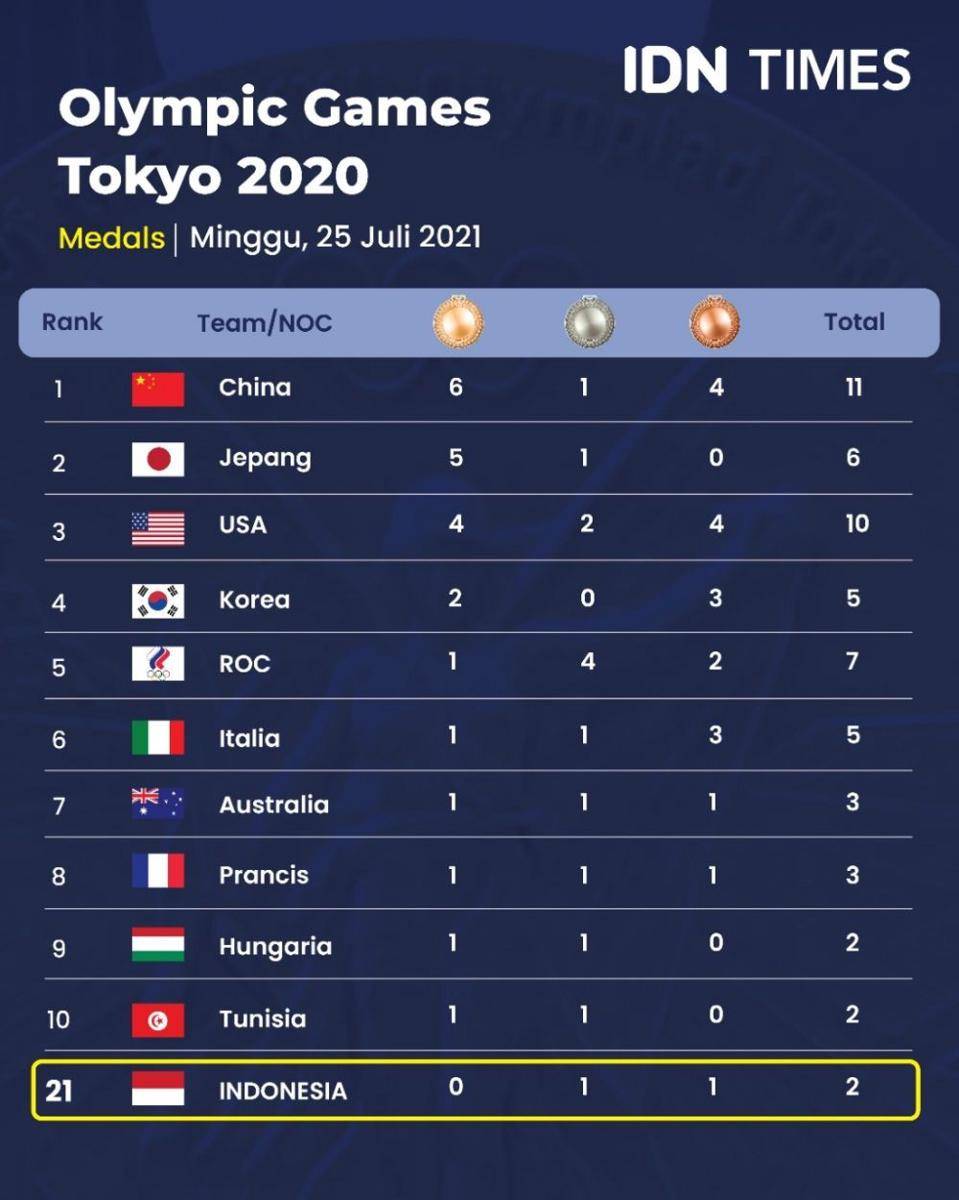Click the Korea flag icon

pos(158,600)
